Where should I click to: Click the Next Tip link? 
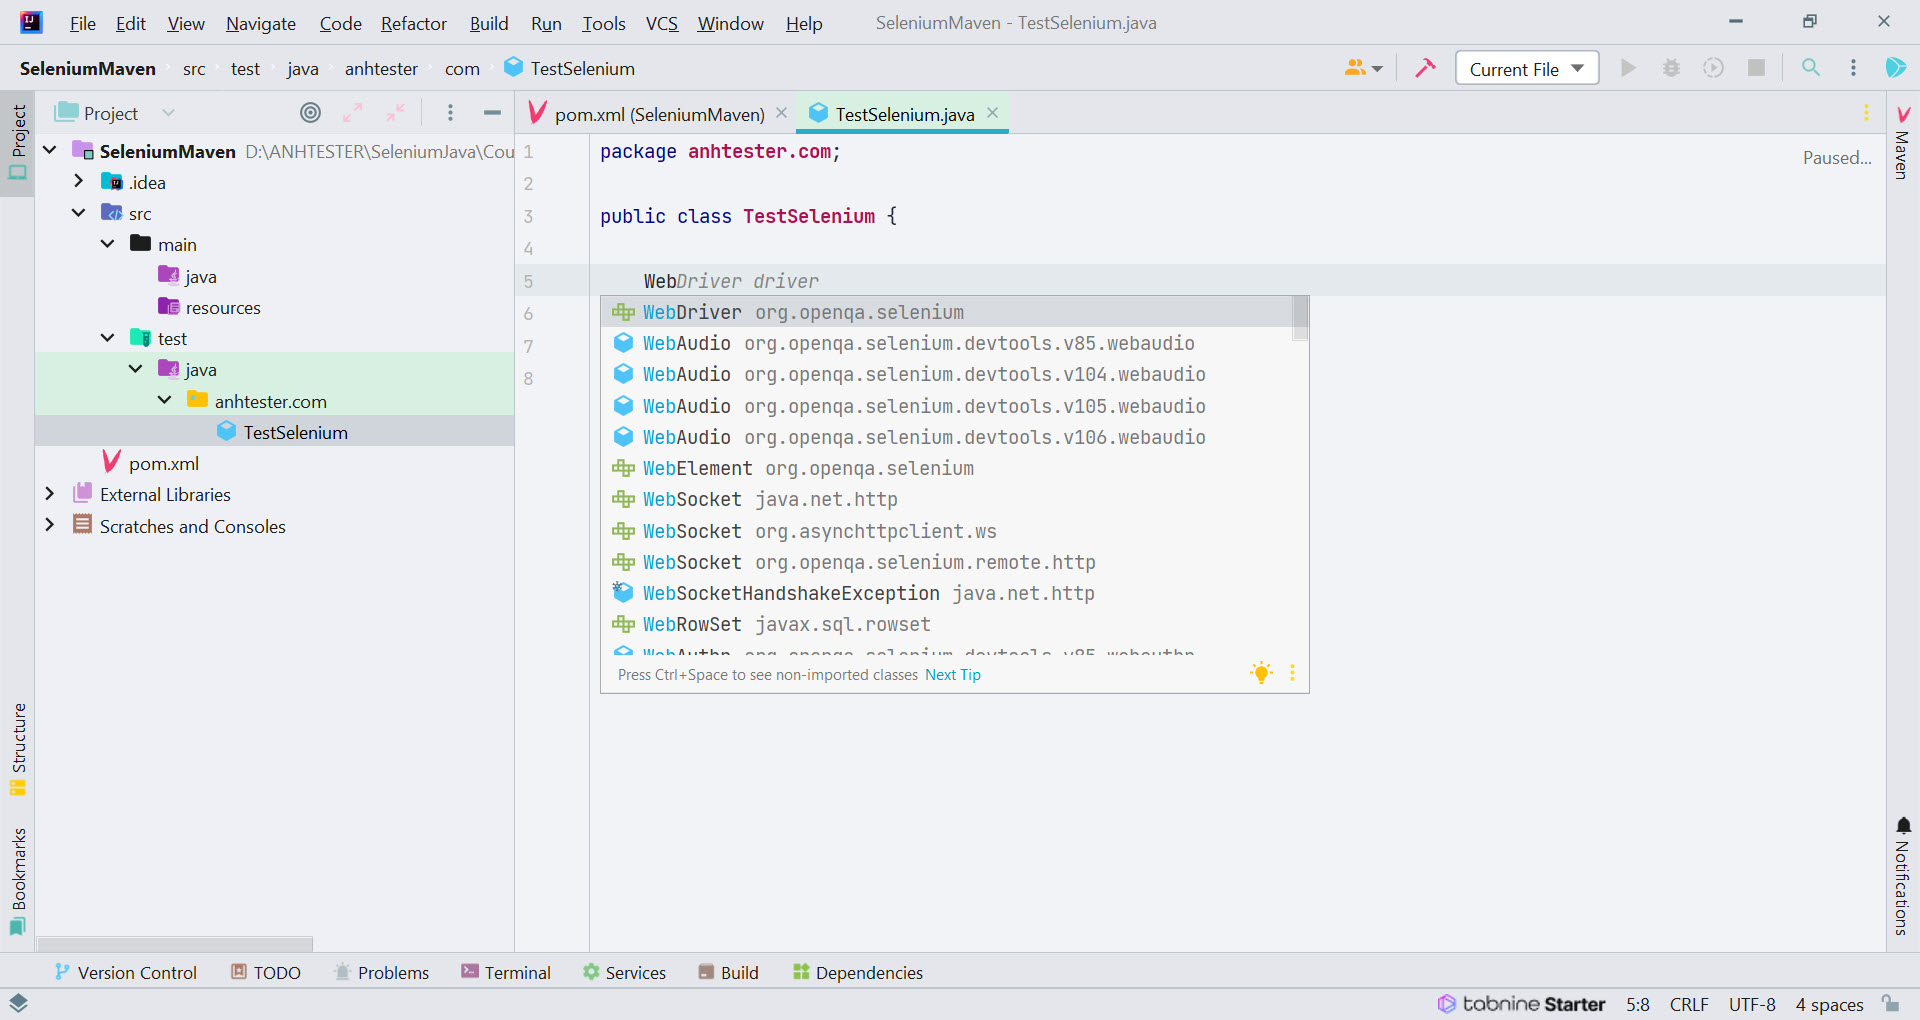[952, 675]
